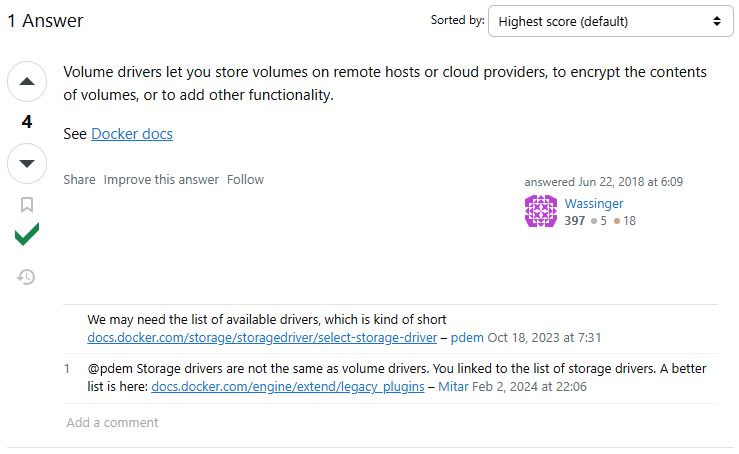Visit Mitar's profile from the comment
This screenshot has width=739, height=454.
(453, 387)
